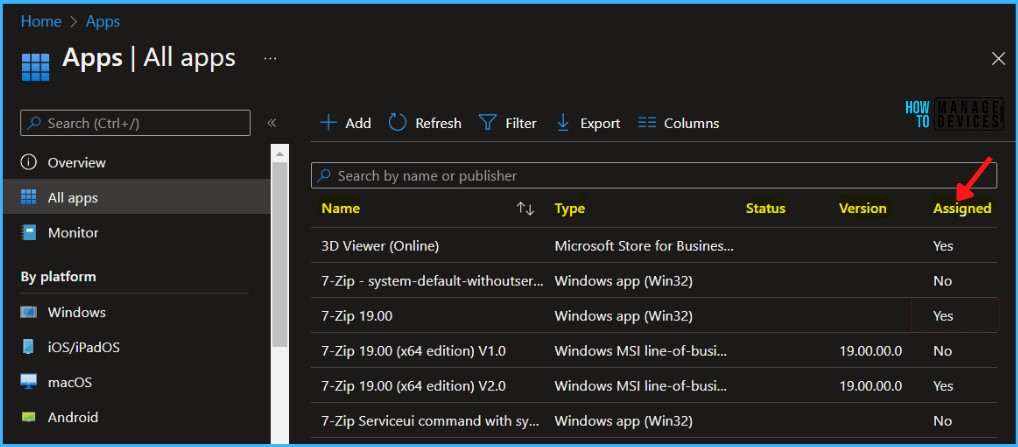Click the Add button label
The width and height of the screenshot is (1018, 447).
pyautogui.click(x=358, y=123)
